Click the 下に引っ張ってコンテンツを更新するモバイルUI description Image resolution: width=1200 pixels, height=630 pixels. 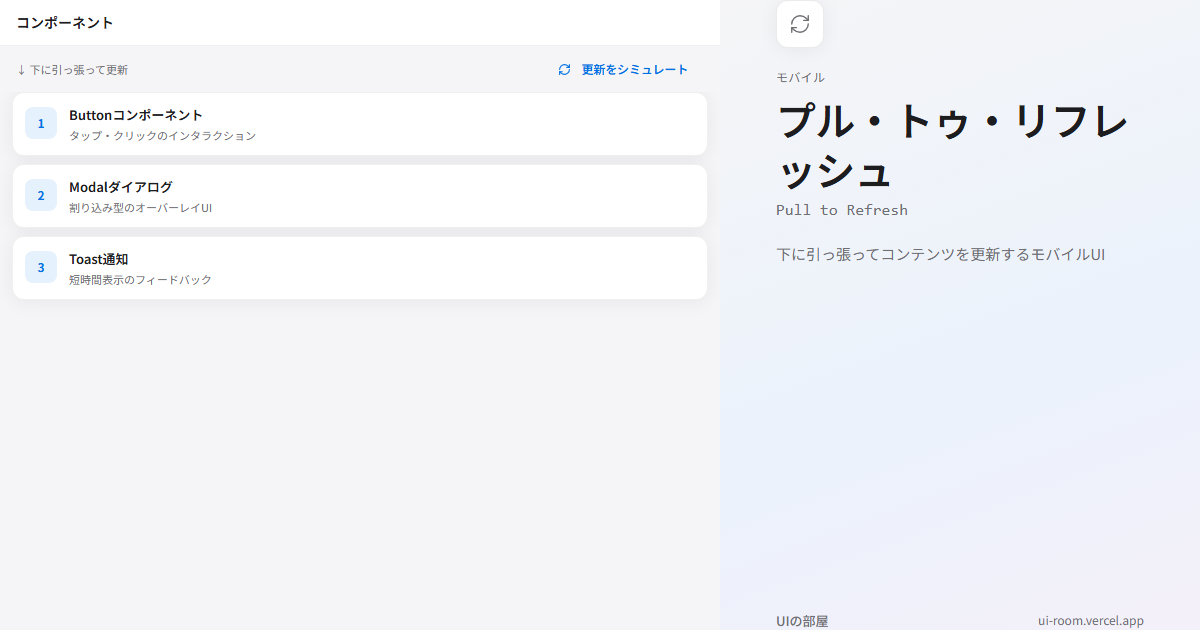941,254
